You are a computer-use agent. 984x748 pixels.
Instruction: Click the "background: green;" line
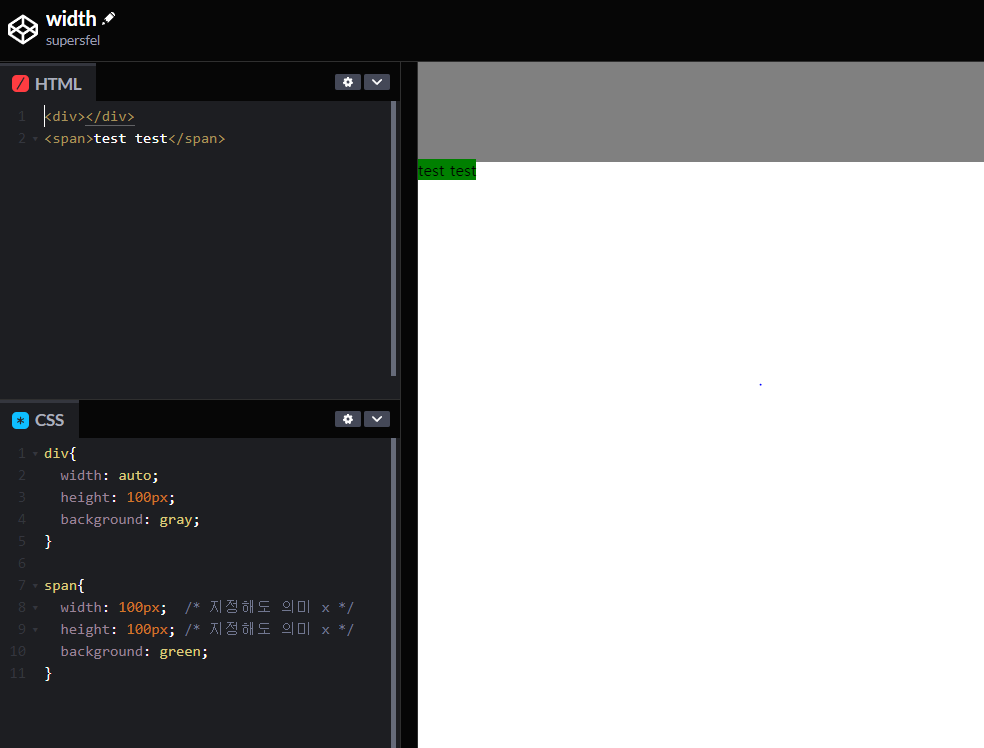(134, 651)
